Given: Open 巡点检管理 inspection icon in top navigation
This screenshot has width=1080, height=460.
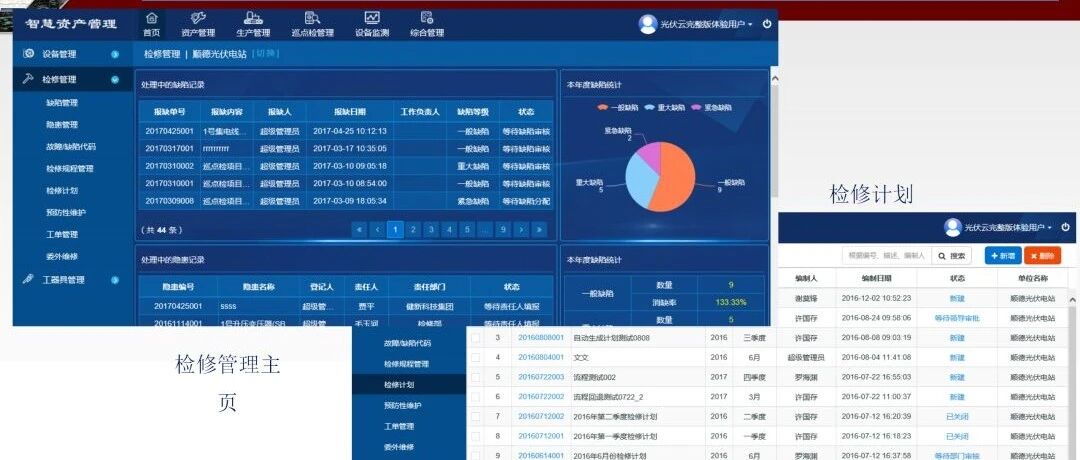Looking at the screenshot, I should 312,18.
